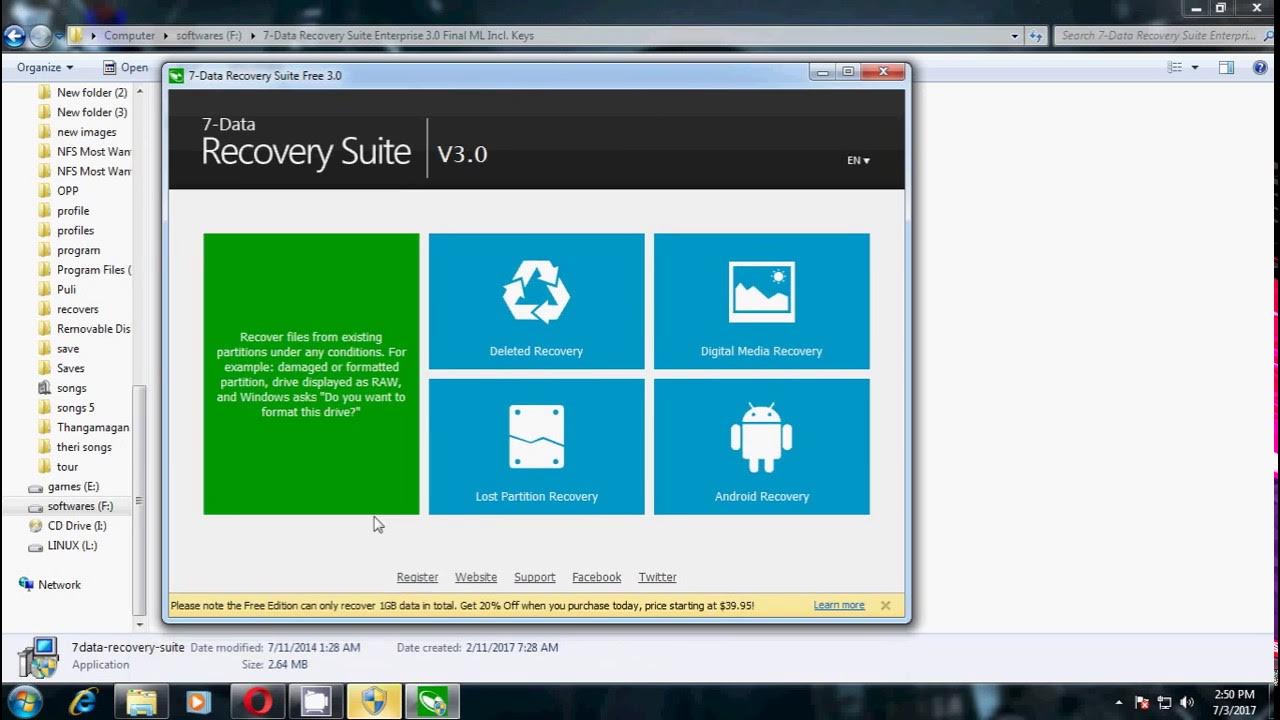Click the Explorer help question mark icon
Image resolution: width=1280 pixels, height=720 pixels.
1259,67
